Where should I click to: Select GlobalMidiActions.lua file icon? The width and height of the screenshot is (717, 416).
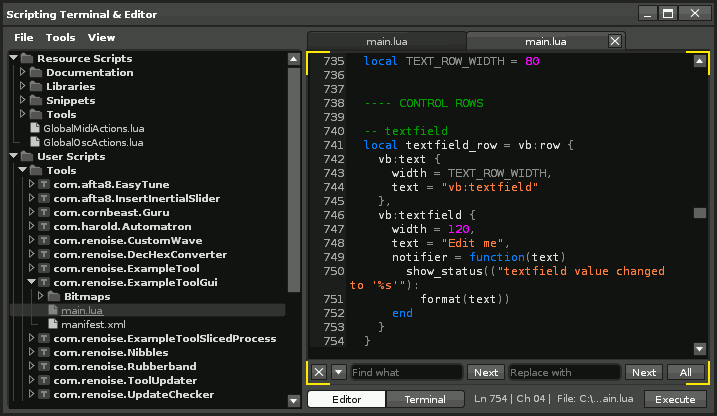[35, 128]
